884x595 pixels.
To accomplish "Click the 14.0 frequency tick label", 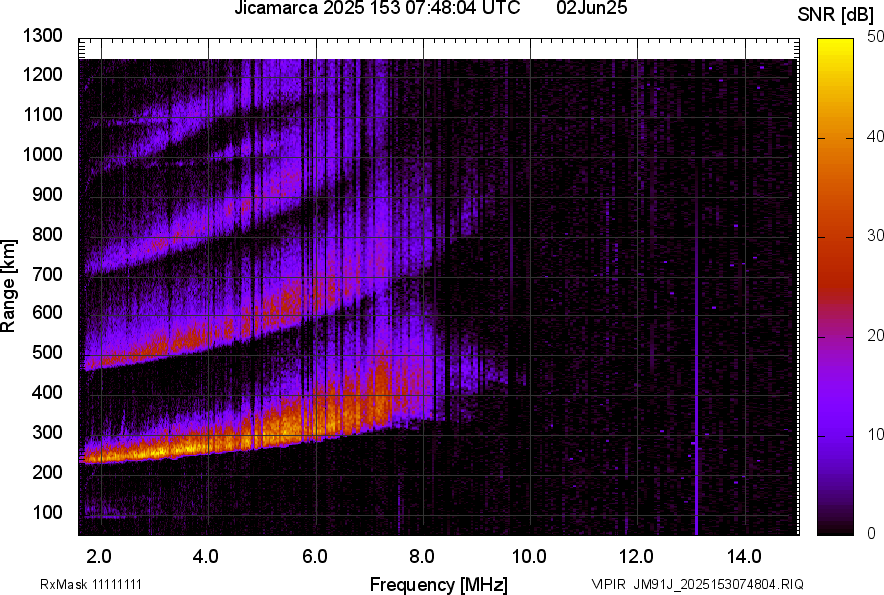I will (x=744, y=557).
